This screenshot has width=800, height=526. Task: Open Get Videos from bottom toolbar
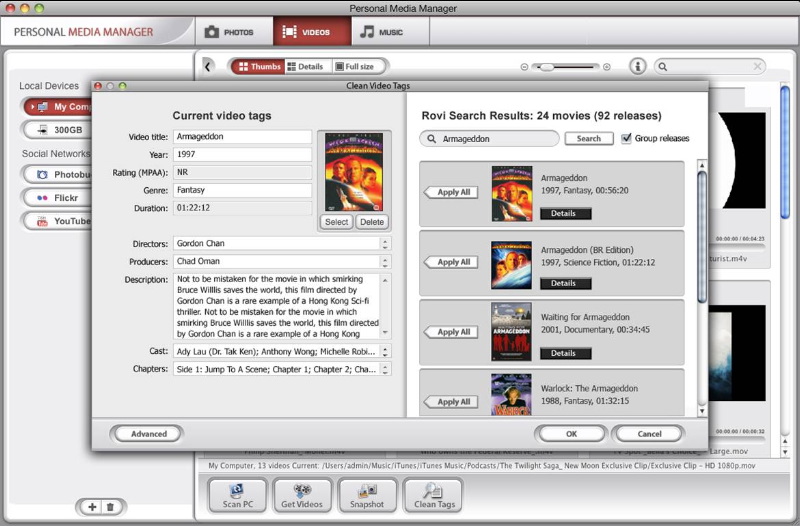coord(301,495)
